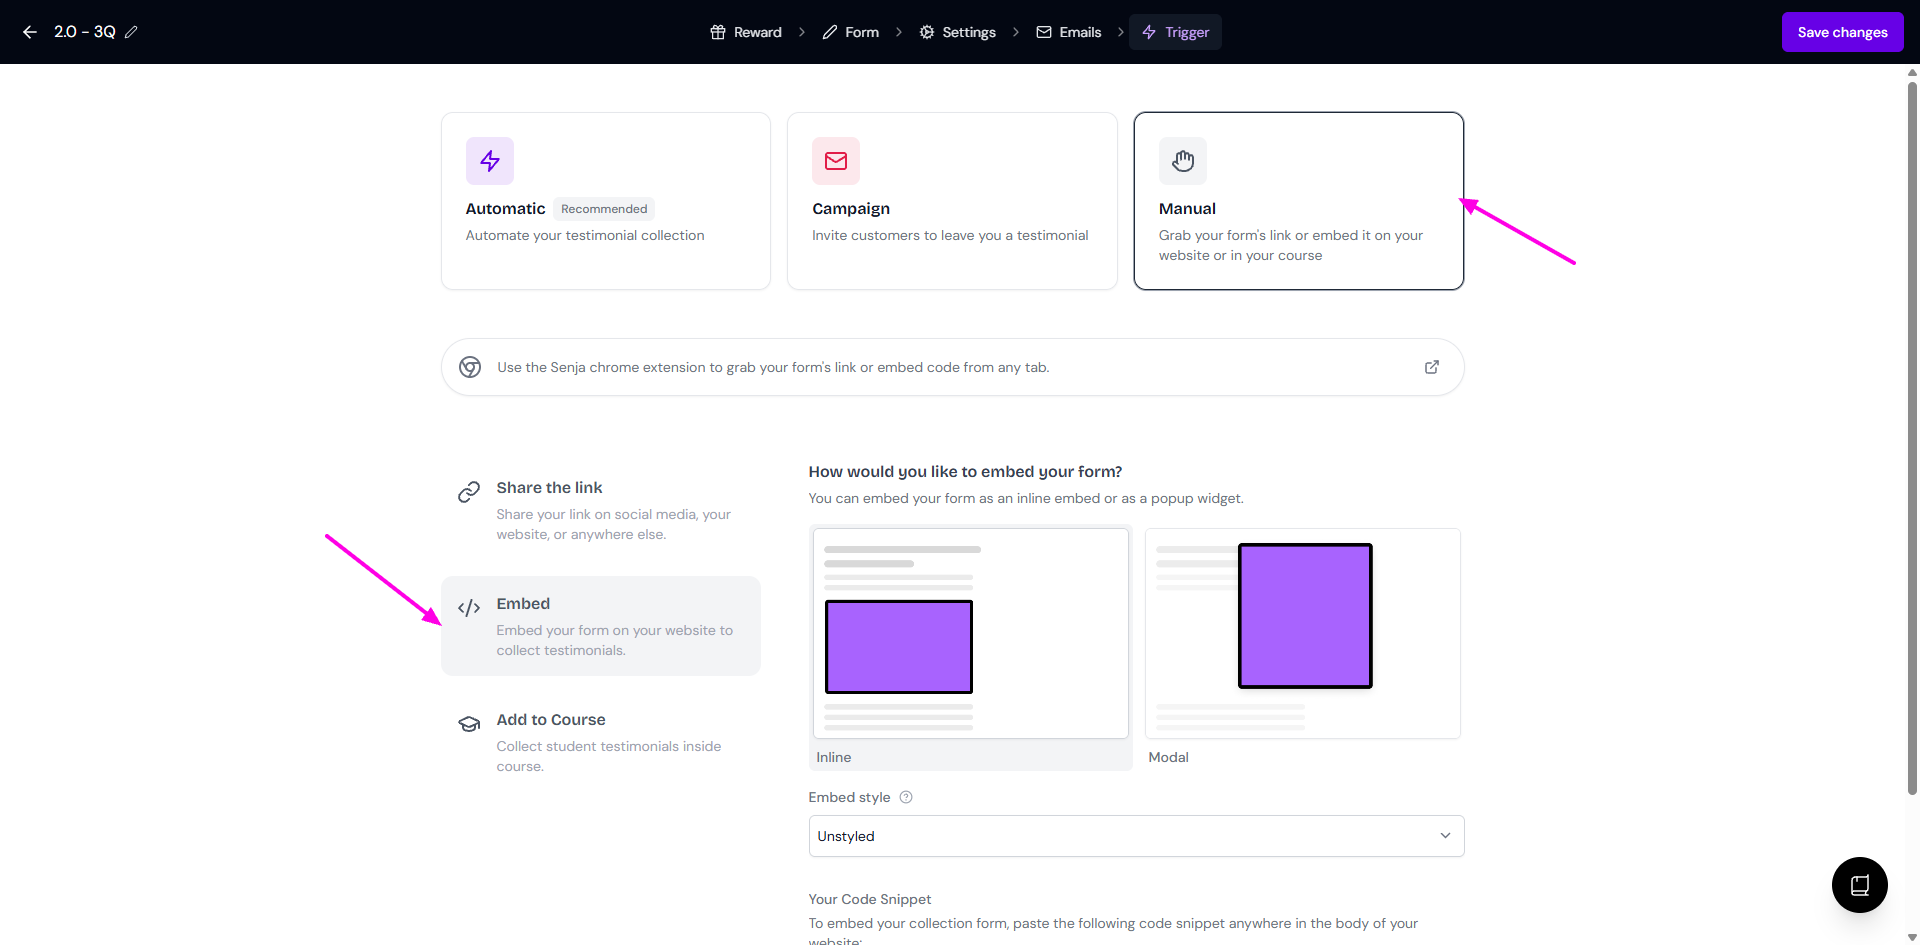Navigate to the Emails step

tap(1069, 32)
